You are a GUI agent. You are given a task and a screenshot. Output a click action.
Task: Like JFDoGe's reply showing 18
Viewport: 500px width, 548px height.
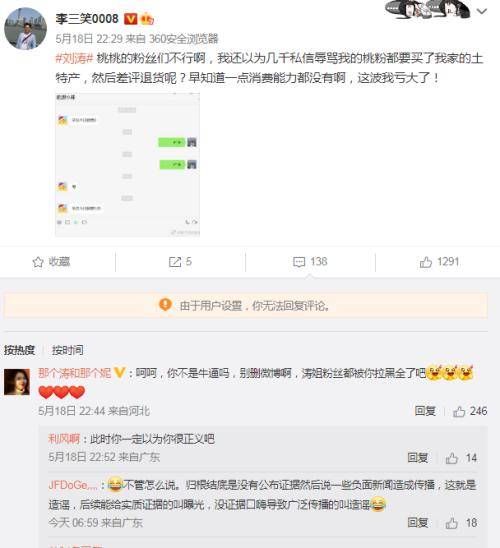pyautogui.click(x=461, y=523)
